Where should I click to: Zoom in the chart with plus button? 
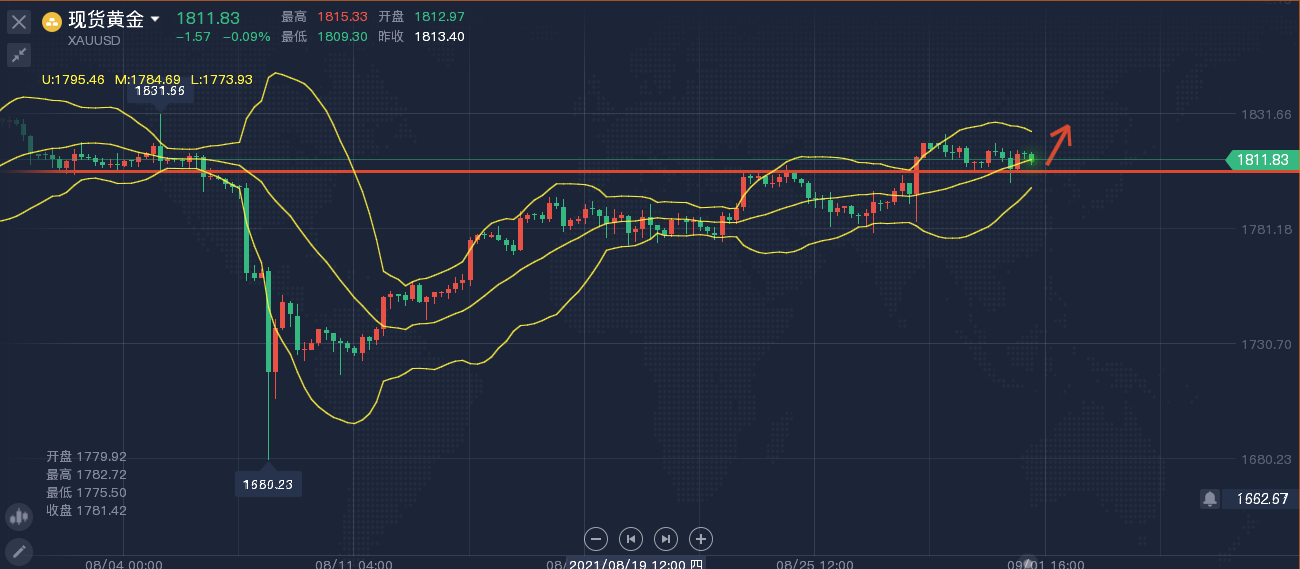701,539
